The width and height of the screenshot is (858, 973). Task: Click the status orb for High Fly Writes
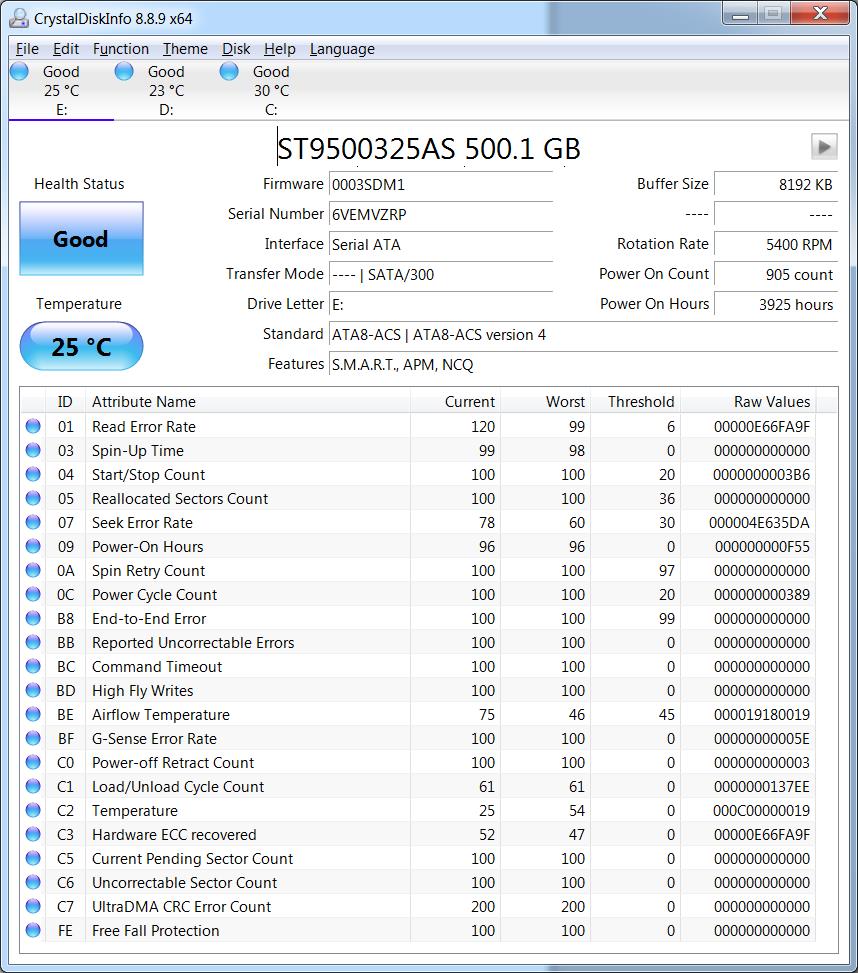pyautogui.click(x=33, y=691)
